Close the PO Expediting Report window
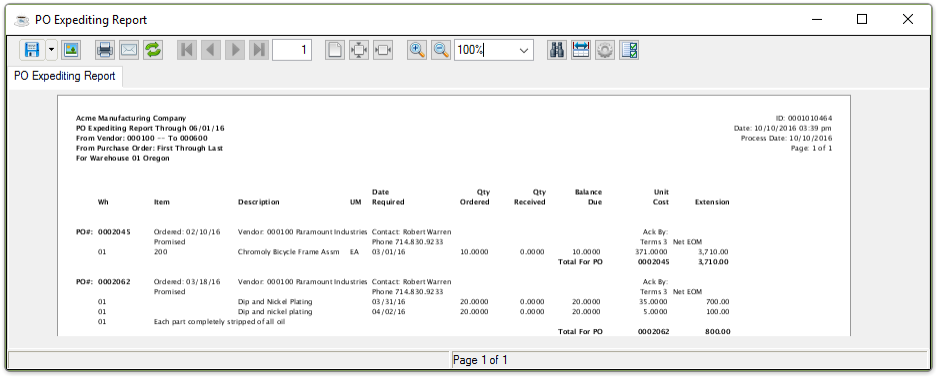This screenshot has width=941, height=380. click(x=907, y=19)
